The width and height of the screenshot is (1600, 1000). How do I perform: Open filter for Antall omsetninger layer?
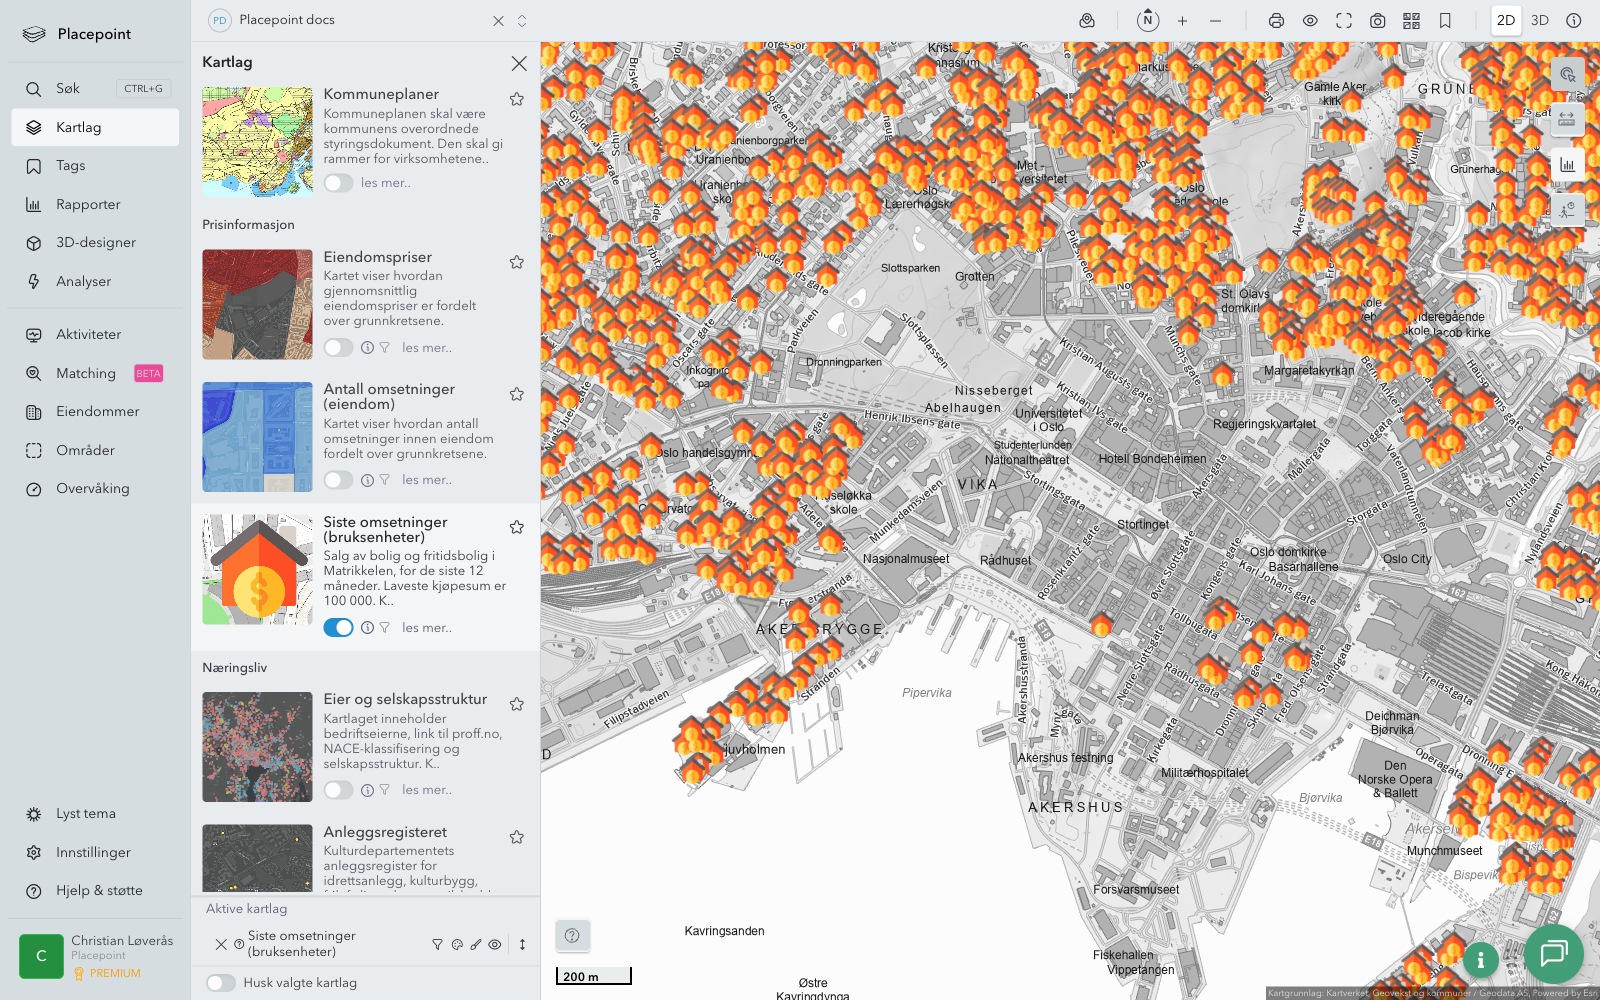384,480
